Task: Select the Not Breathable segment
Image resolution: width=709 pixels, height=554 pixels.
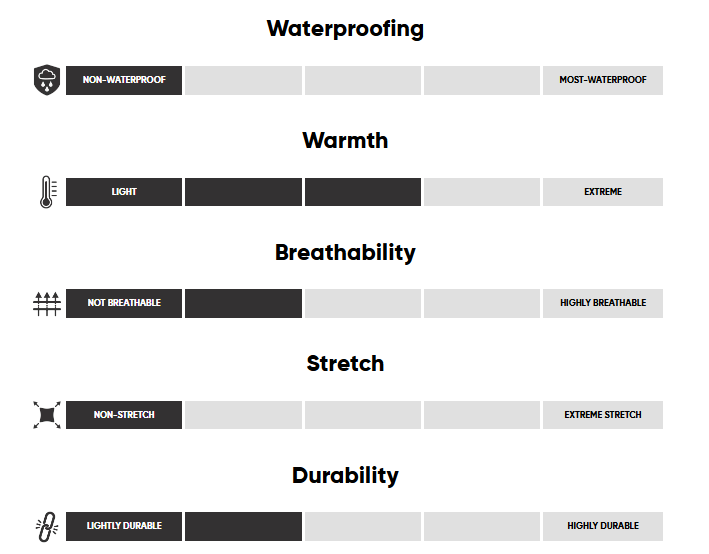Action: tap(124, 303)
